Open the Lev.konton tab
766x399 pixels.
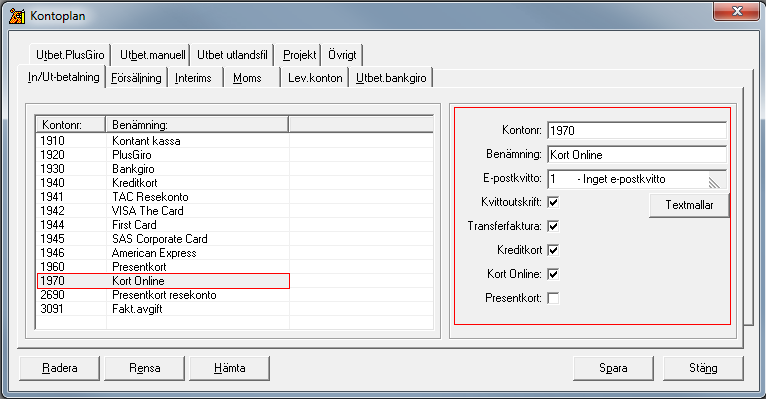tap(315, 78)
